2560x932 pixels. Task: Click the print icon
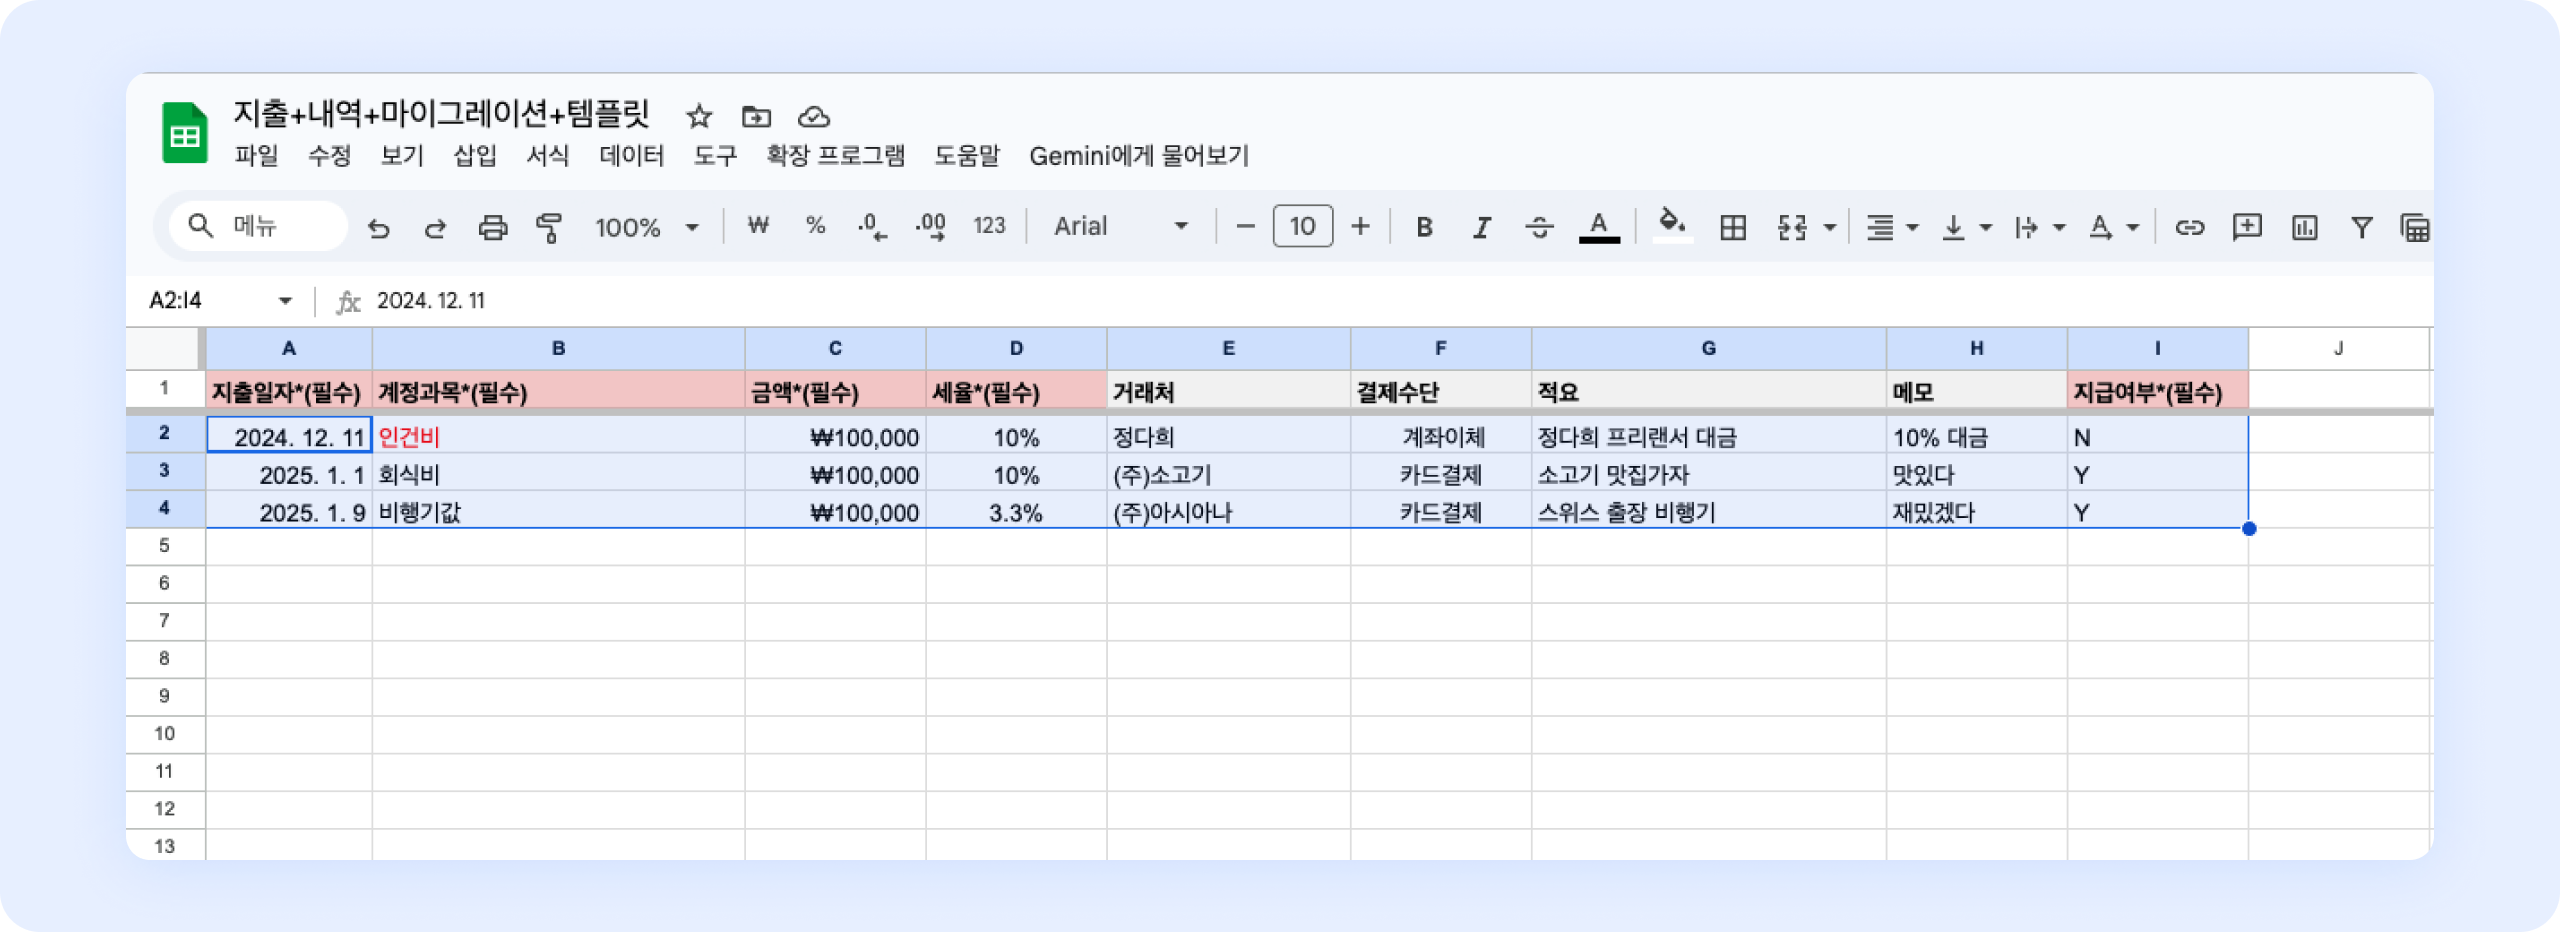[492, 228]
